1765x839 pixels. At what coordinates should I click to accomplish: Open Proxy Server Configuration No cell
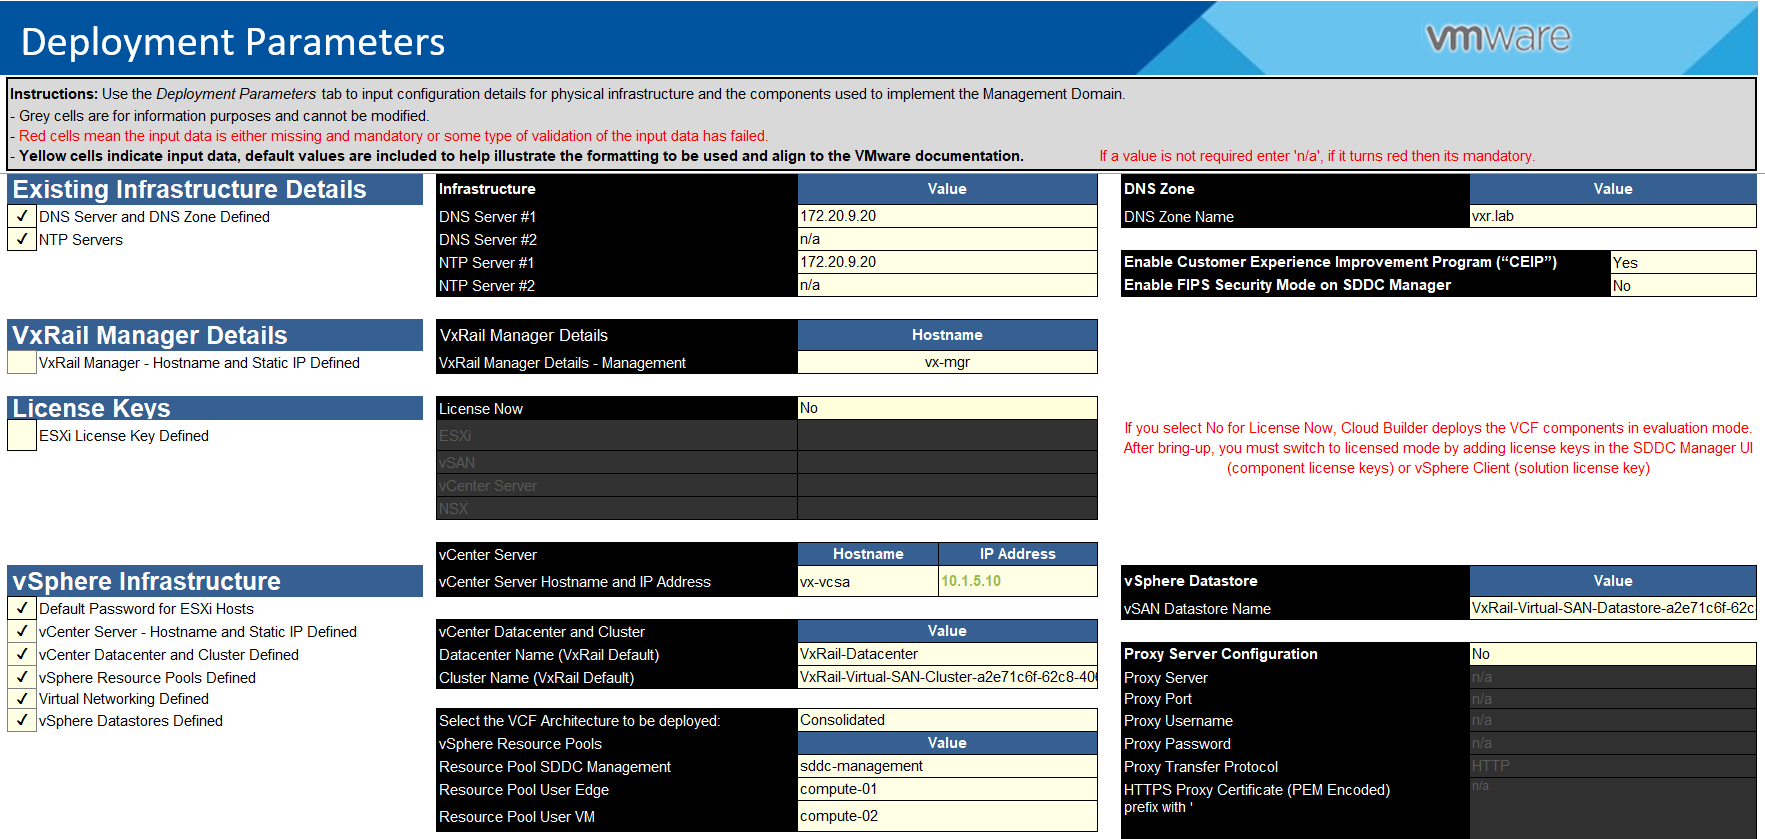tap(1613, 654)
